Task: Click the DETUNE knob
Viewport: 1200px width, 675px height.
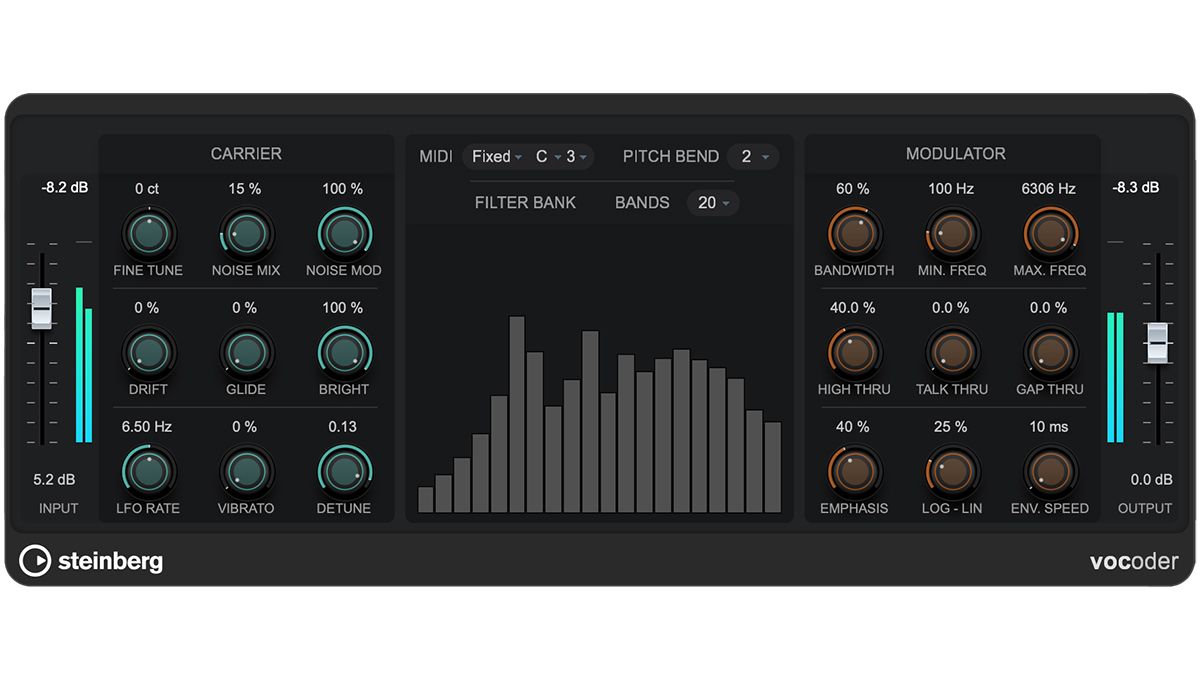Action: coord(344,472)
